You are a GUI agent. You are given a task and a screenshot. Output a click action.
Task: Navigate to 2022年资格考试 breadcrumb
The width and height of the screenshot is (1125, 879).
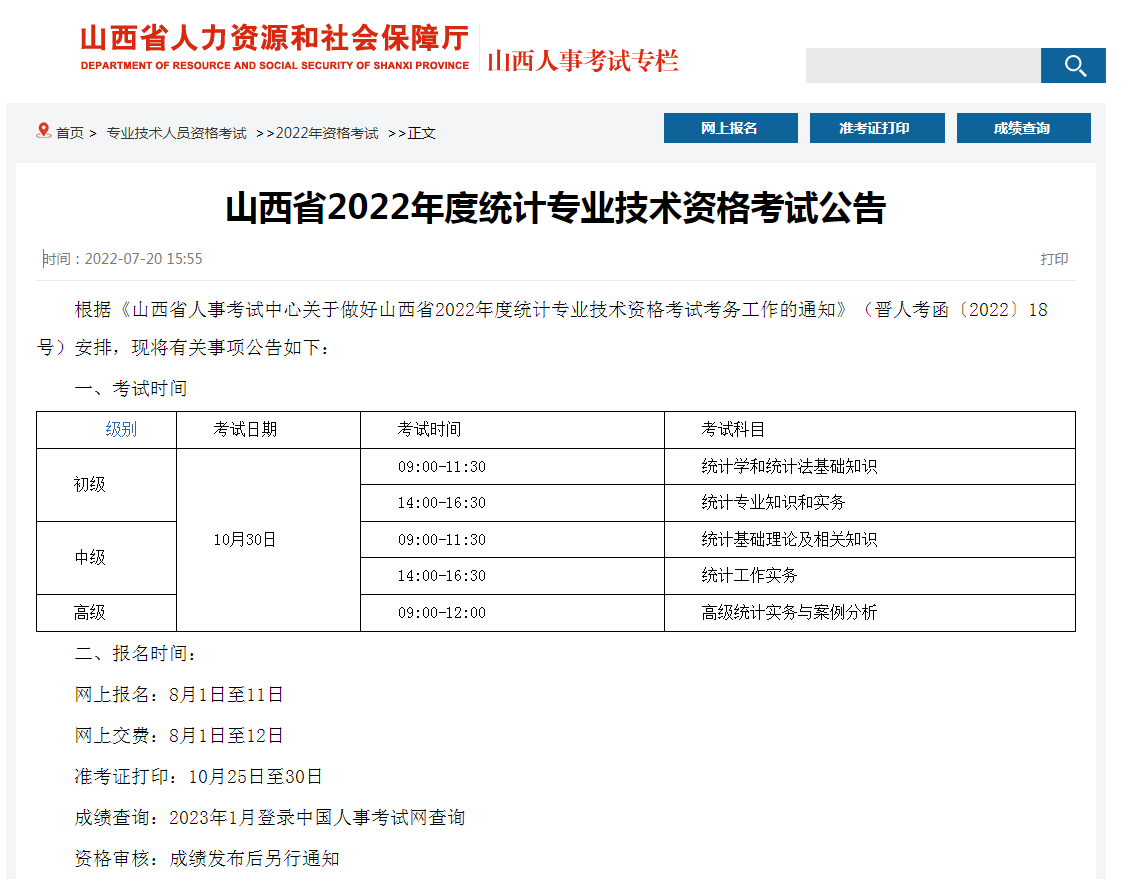tap(326, 133)
